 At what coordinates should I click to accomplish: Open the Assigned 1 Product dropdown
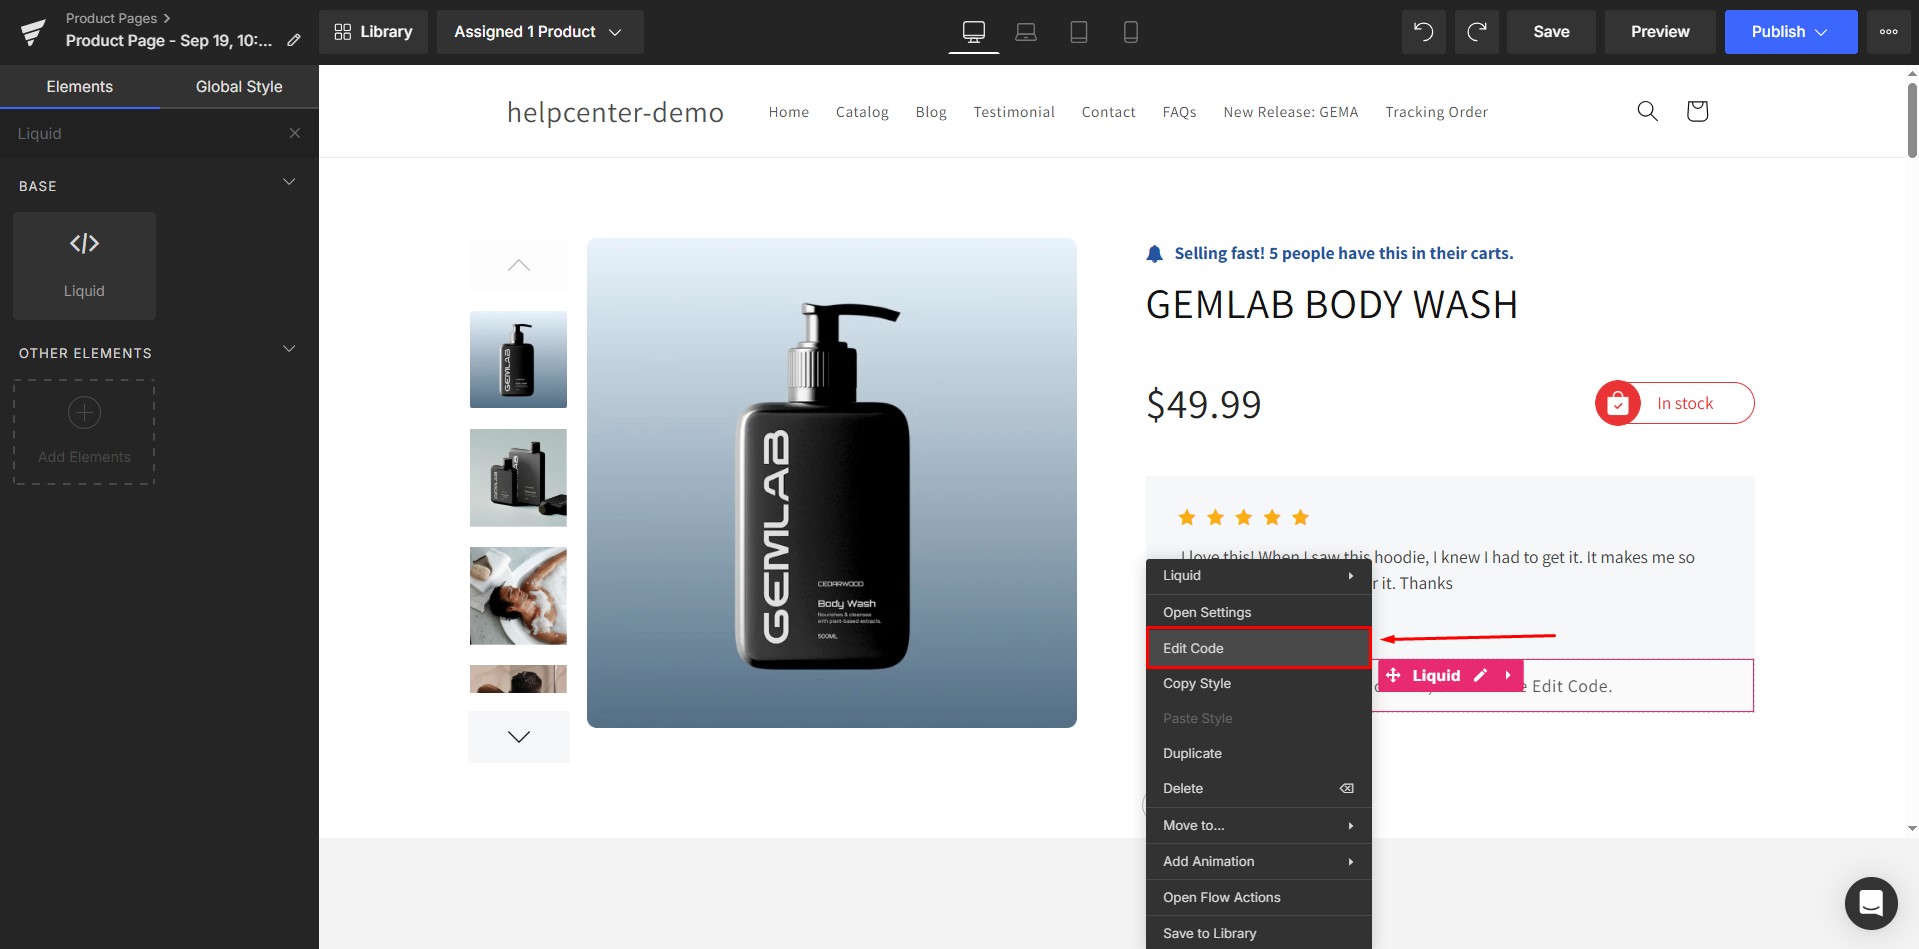(x=539, y=32)
